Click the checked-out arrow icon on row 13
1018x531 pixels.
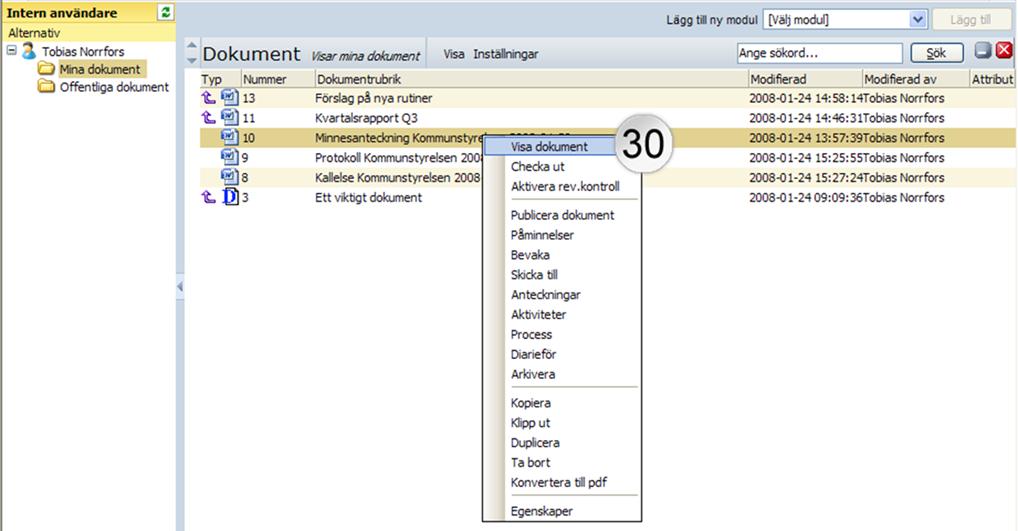(x=208, y=97)
